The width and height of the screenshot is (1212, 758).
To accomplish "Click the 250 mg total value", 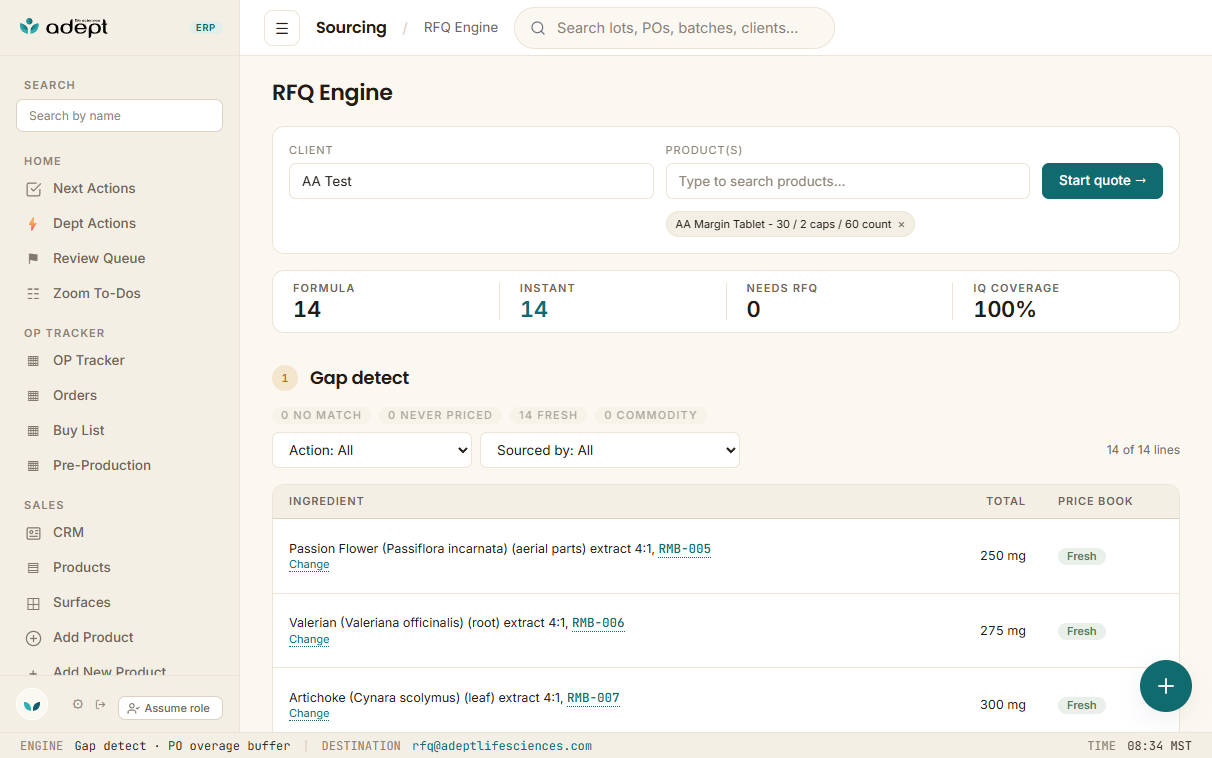I will click(1003, 556).
